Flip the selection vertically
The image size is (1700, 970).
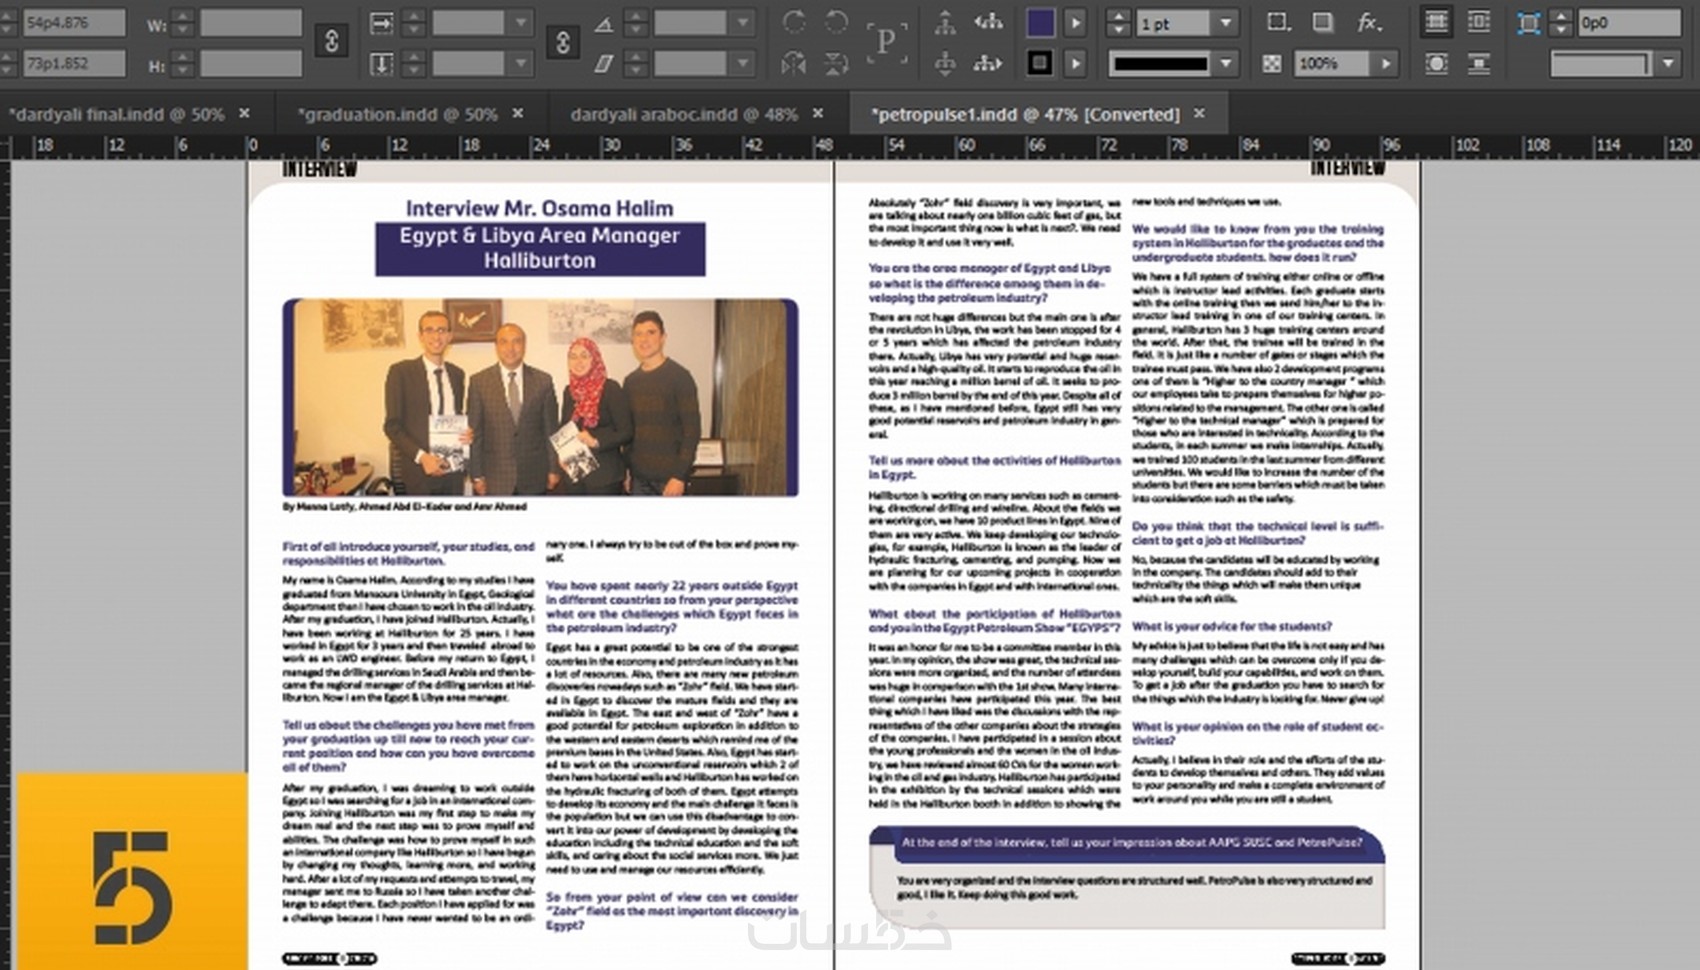click(836, 63)
